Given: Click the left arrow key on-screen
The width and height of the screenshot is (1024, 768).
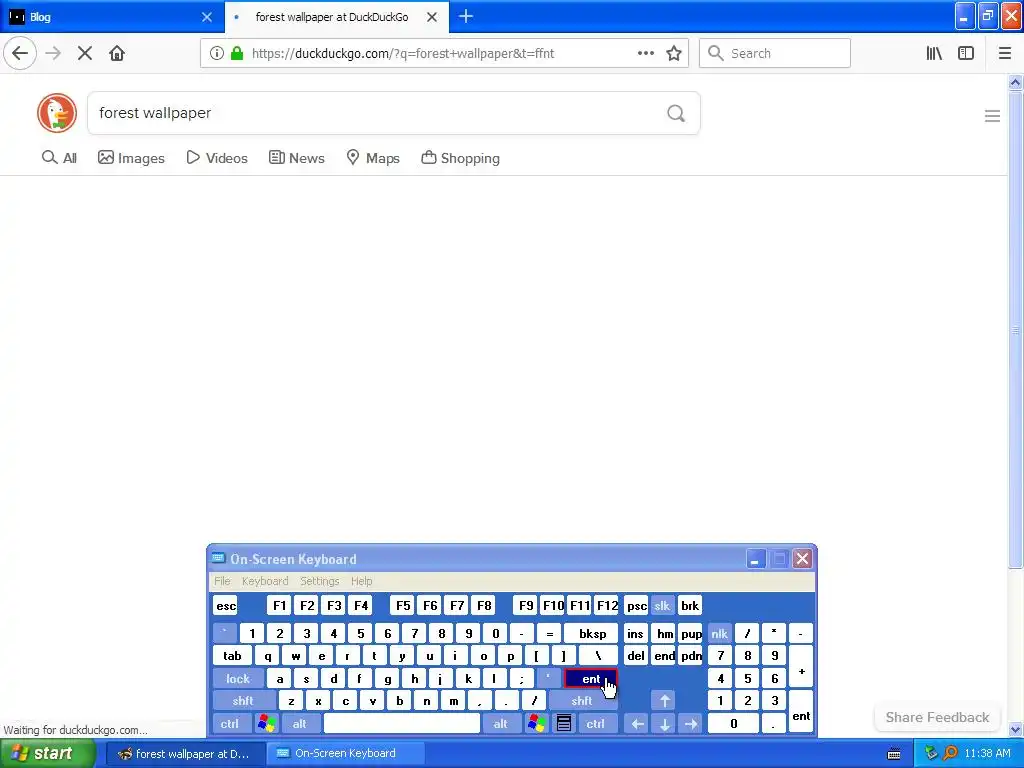Looking at the screenshot, I should pos(637,724).
